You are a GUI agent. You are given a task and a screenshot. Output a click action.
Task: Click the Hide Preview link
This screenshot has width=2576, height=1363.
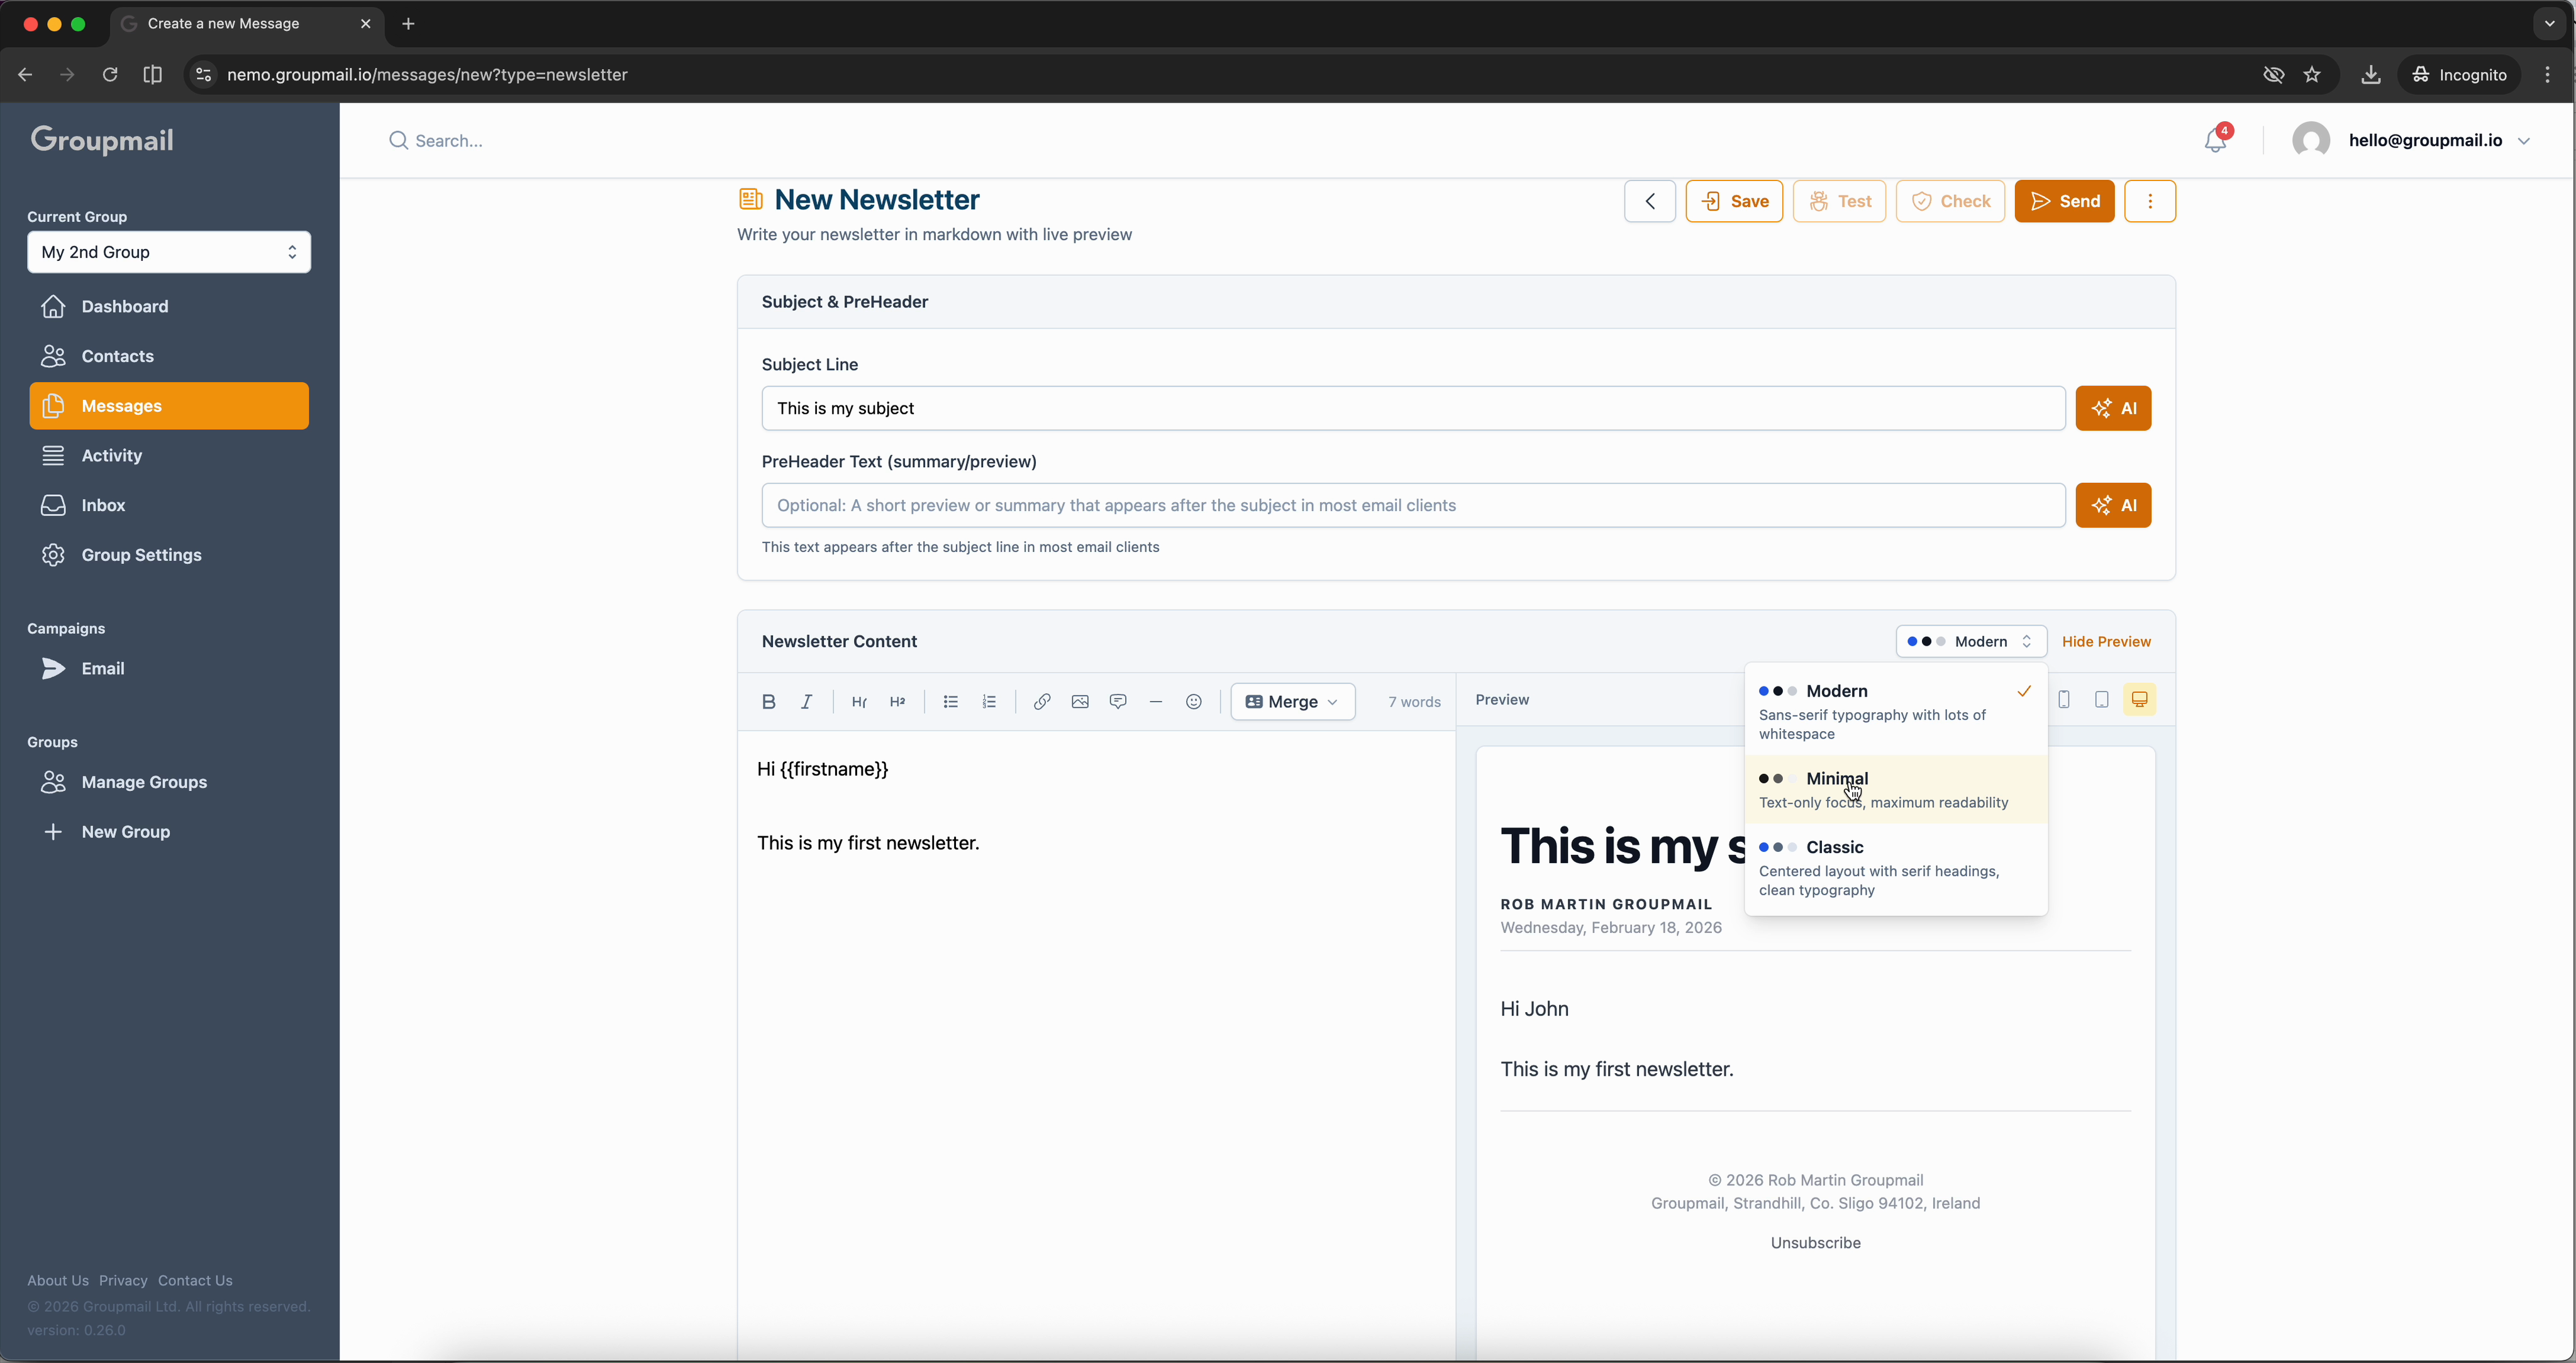2106,642
